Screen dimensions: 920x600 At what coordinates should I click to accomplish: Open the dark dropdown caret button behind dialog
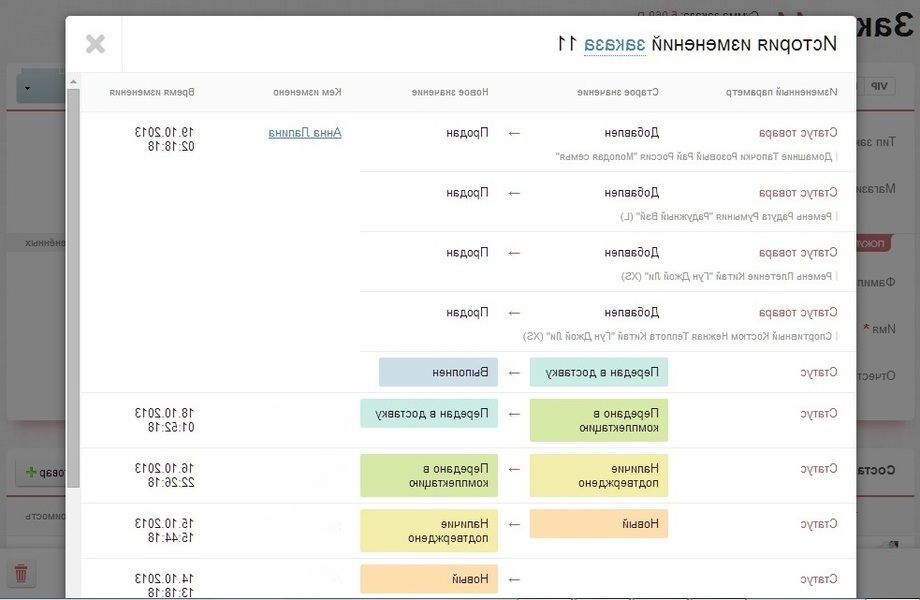tap(27, 88)
